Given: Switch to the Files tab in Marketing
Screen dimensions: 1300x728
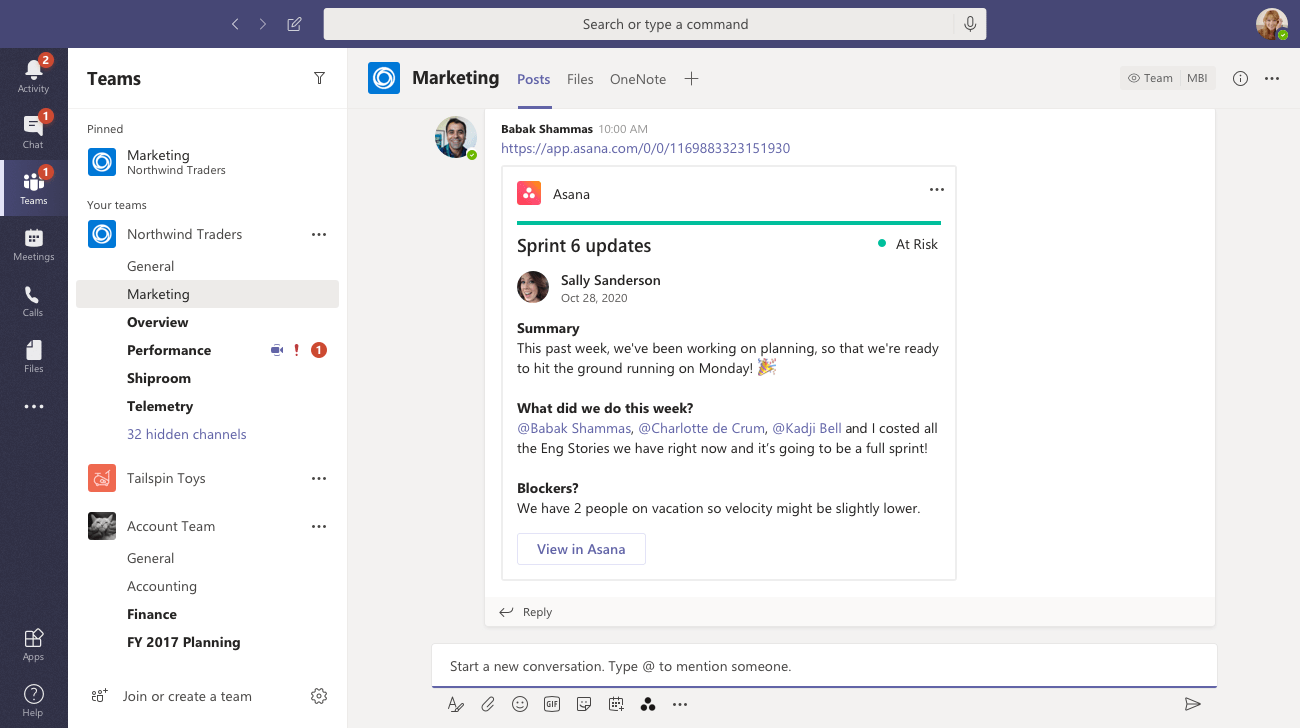Looking at the screenshot, I should tap(580, 79).
